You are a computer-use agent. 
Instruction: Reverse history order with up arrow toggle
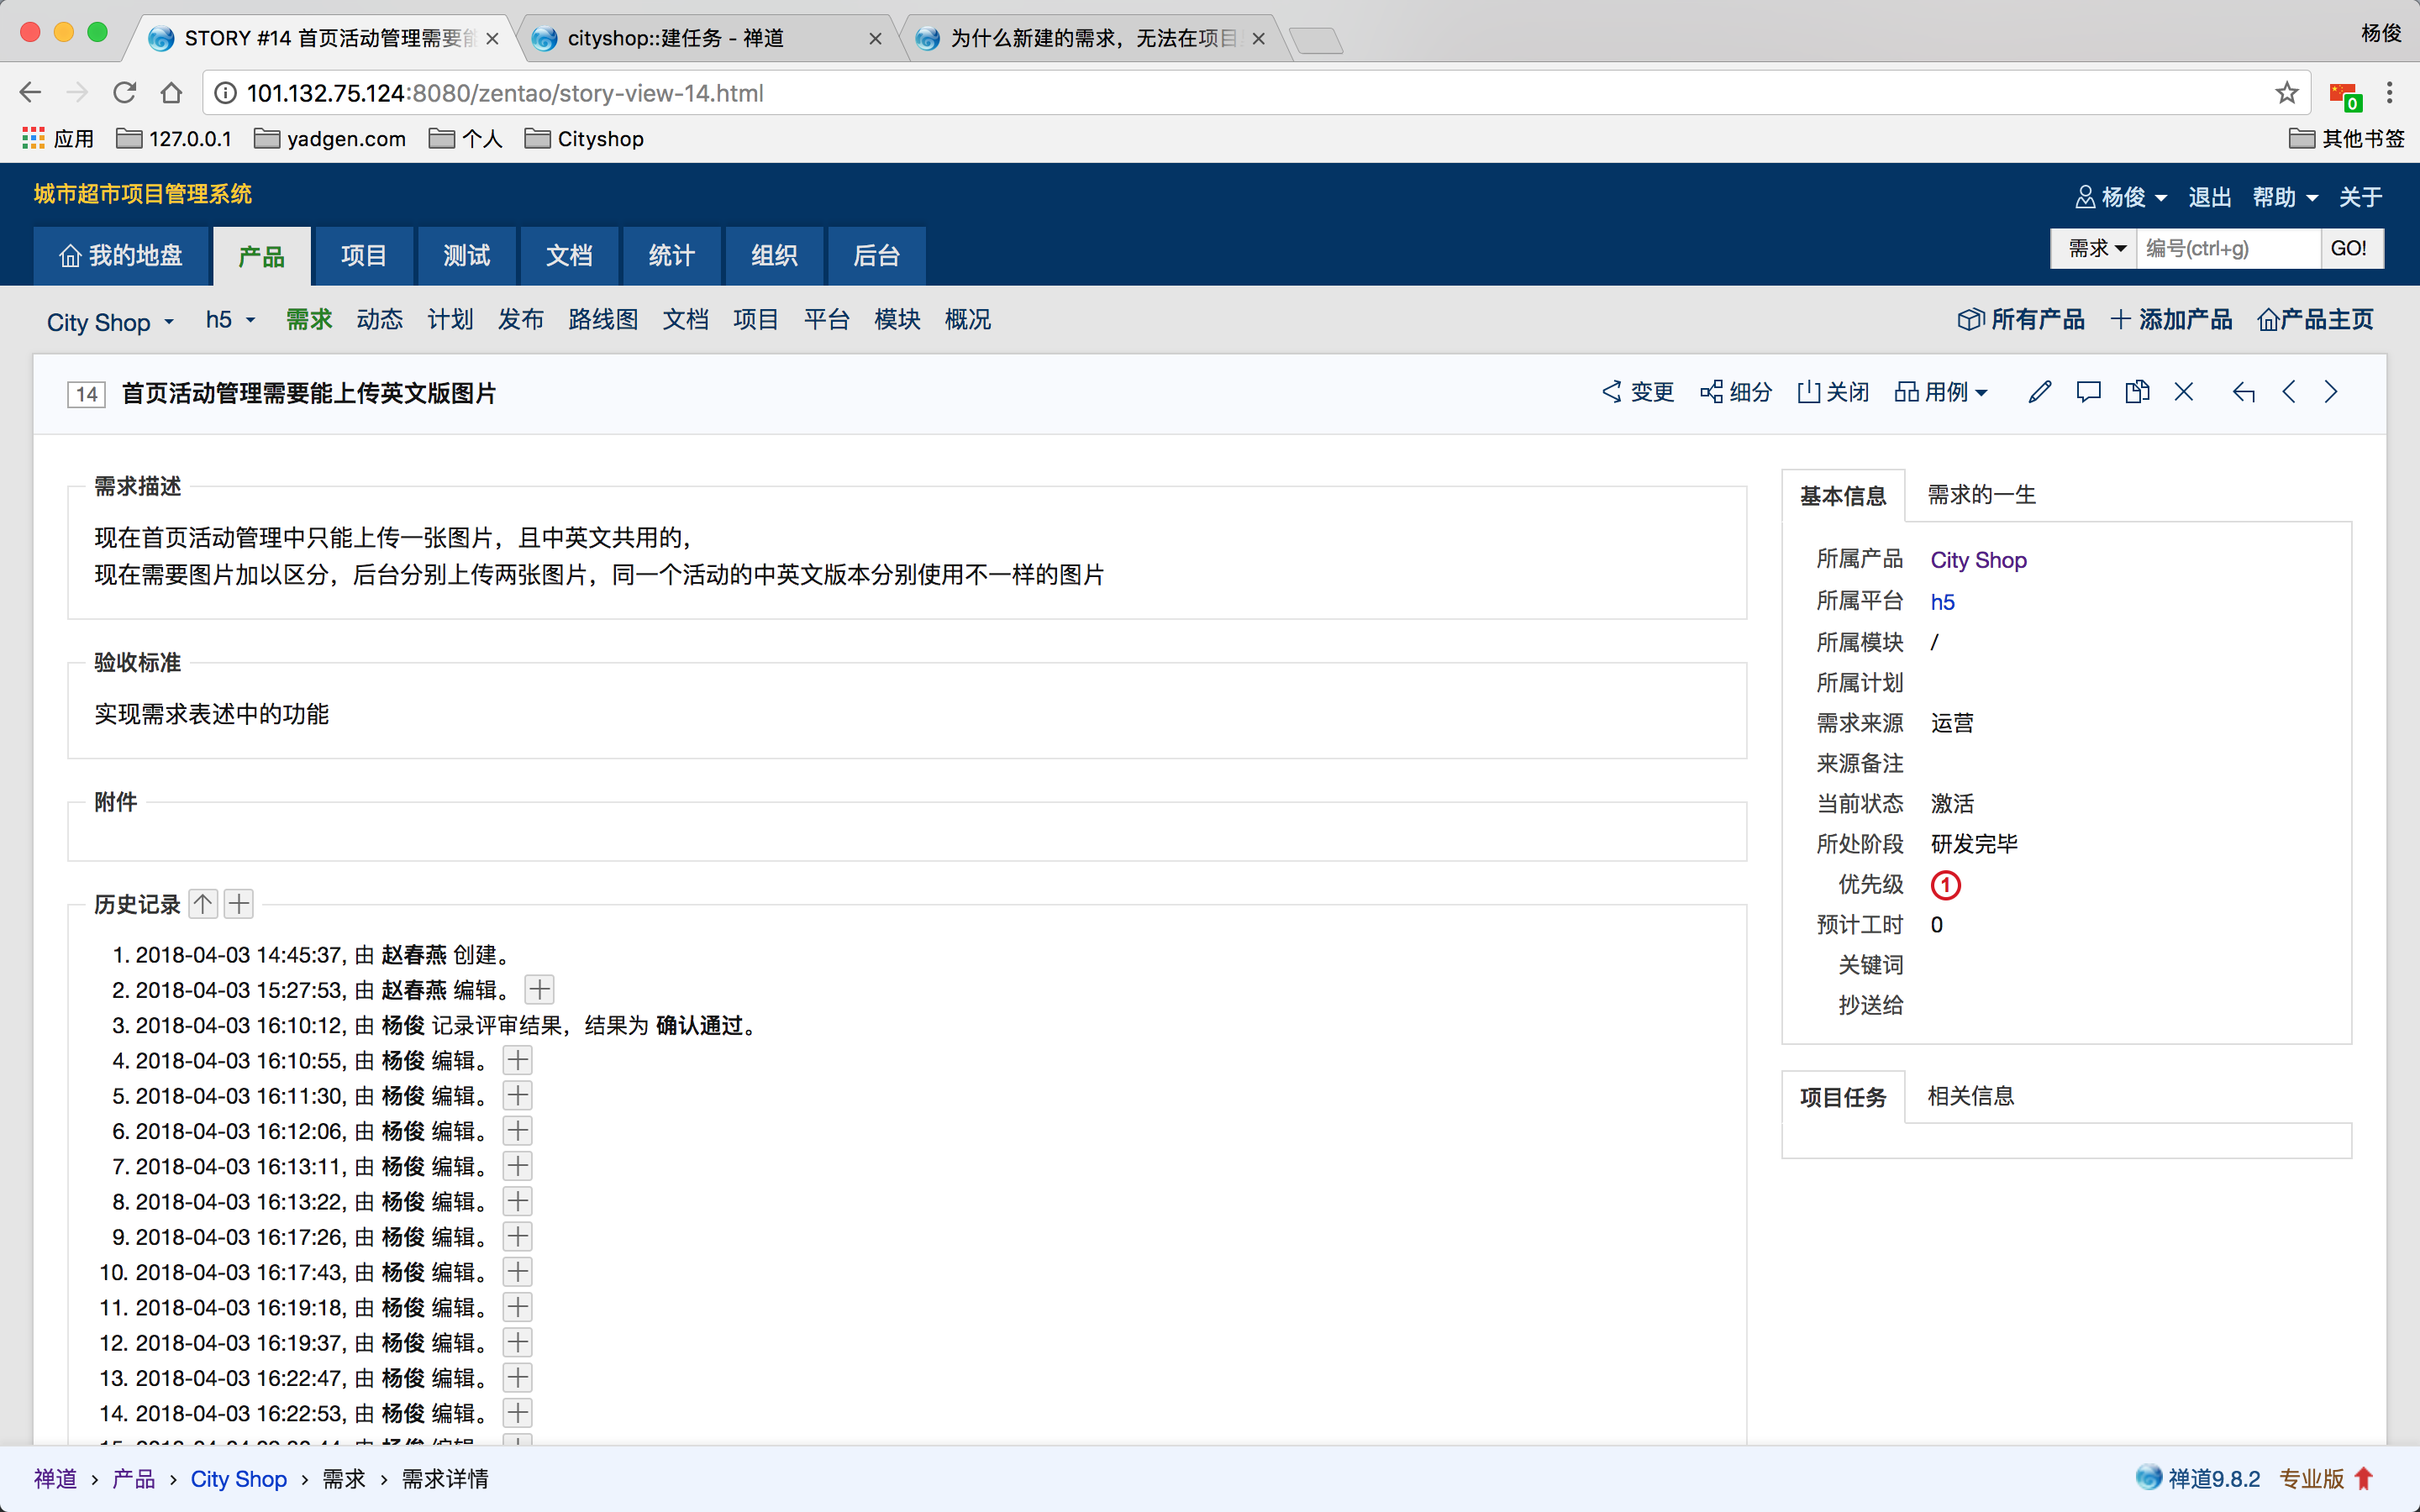pos(203,904)
